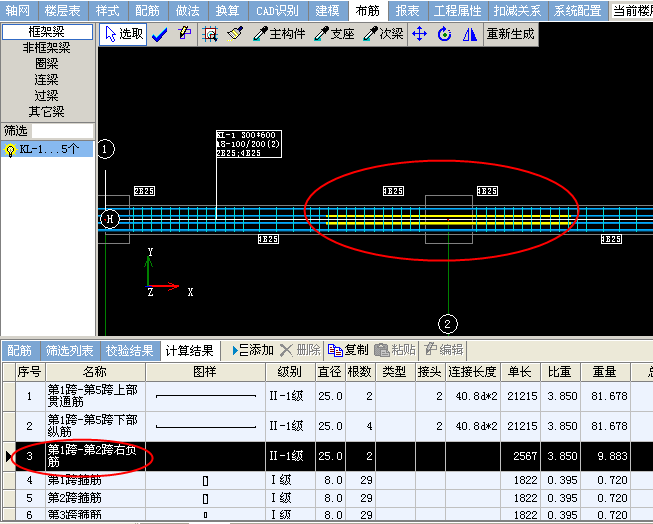653x524 pixels.
Task: Click the 添加 add row button
Action: (x=253, y=350)
